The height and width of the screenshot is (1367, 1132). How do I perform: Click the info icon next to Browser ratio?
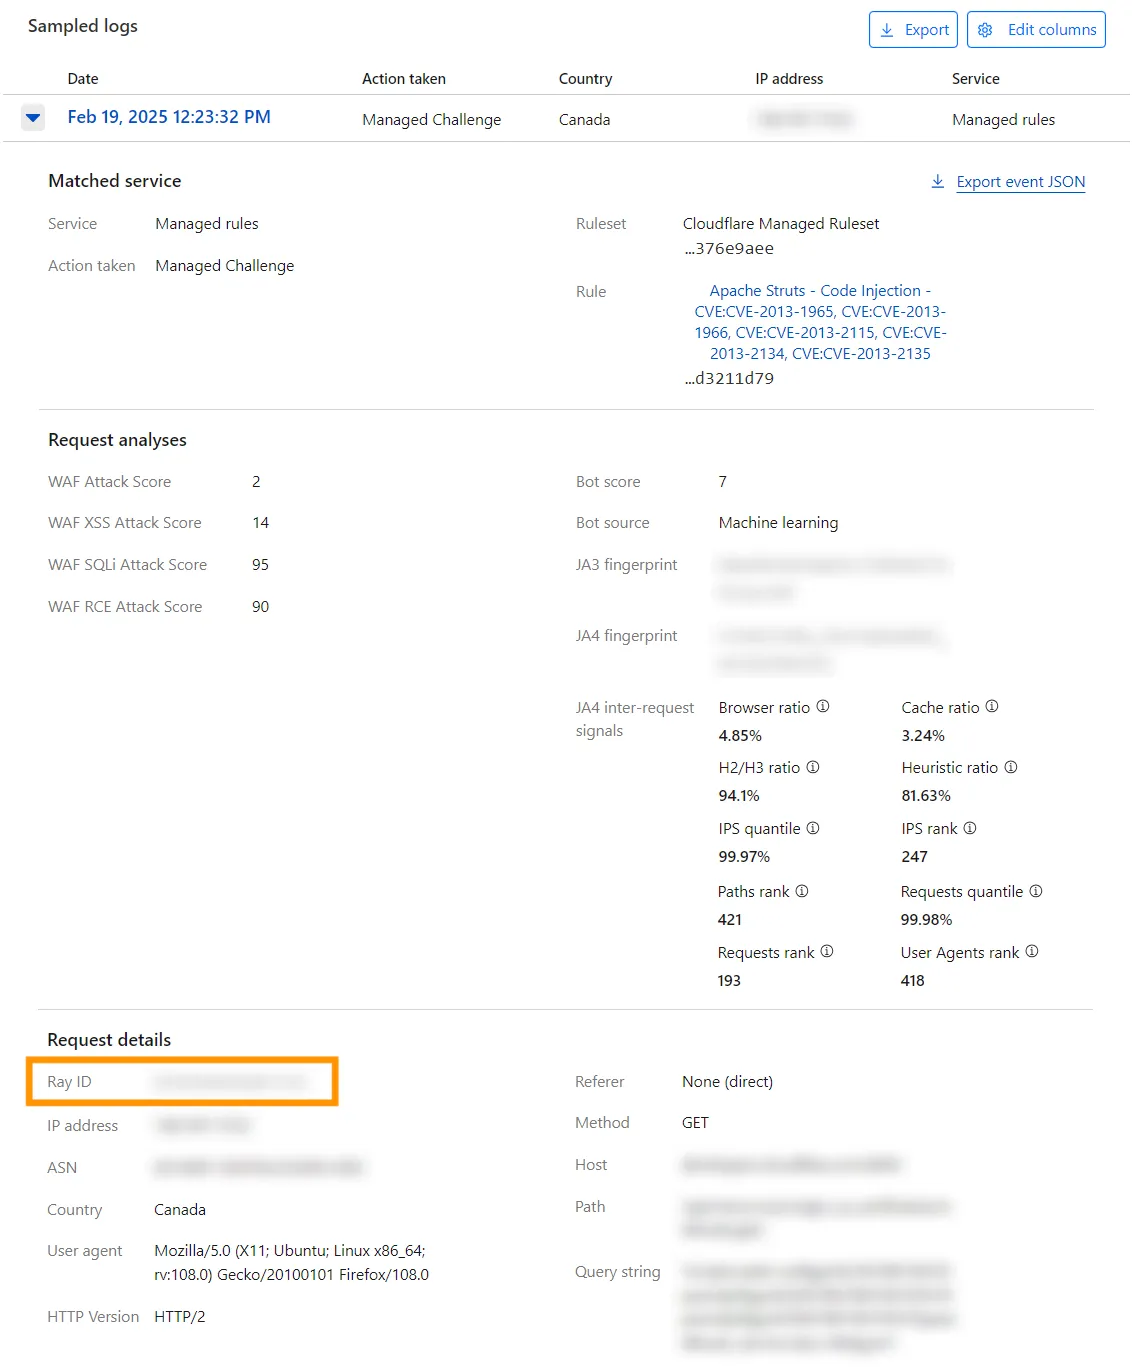click(822, 706)
